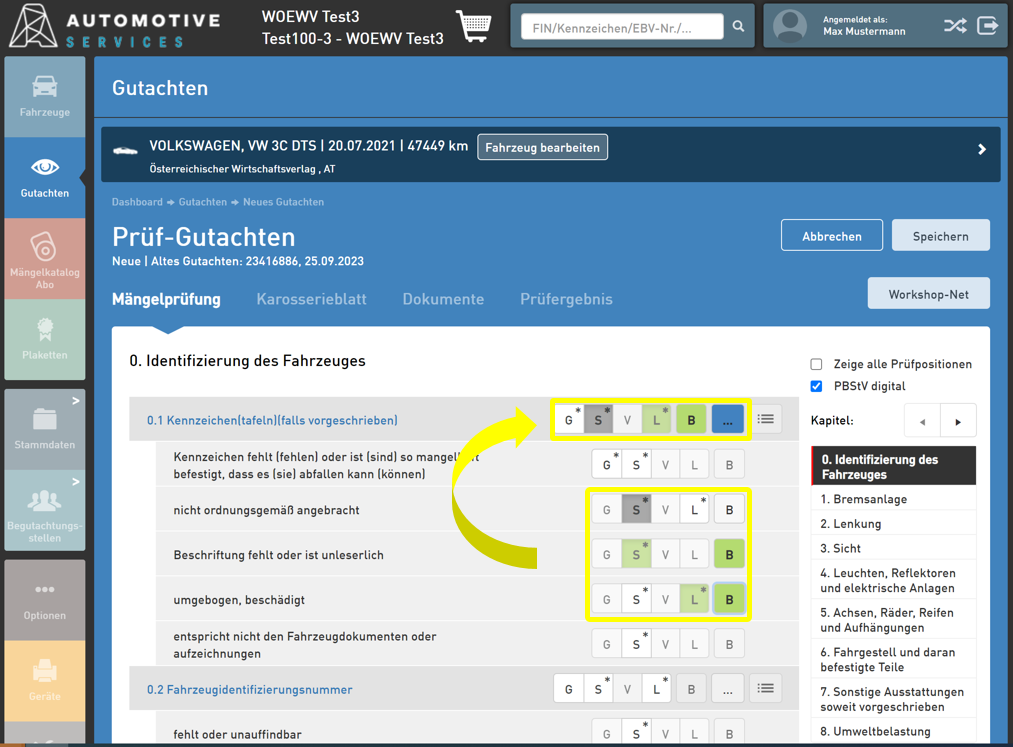This screenshot has width=1013, height=747.
Task: Open Fahrzeuge in the sidebar
Action: point(45,97)
